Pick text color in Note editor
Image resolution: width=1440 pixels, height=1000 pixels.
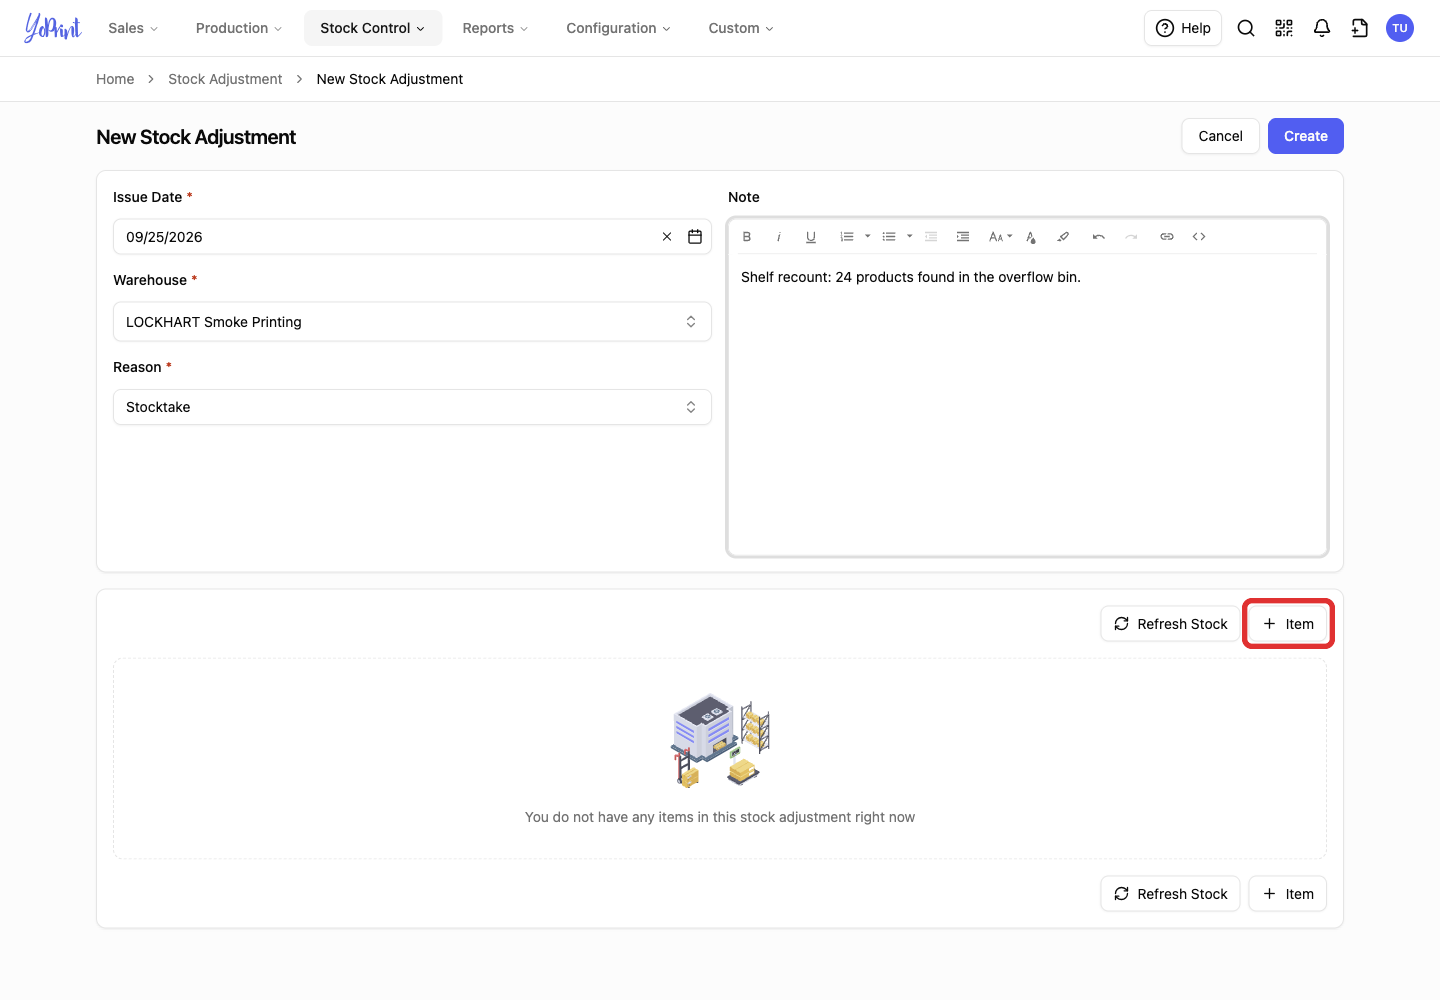1031,237
